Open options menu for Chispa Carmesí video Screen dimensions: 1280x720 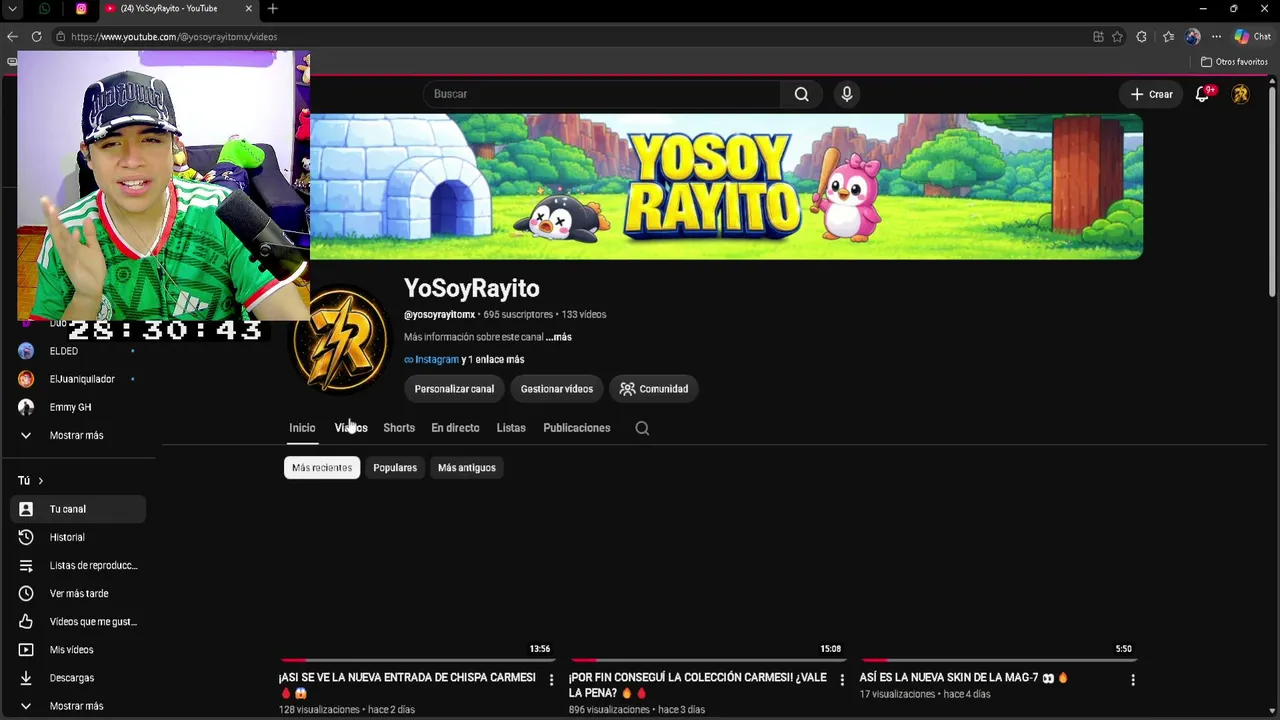click(551, 680)
